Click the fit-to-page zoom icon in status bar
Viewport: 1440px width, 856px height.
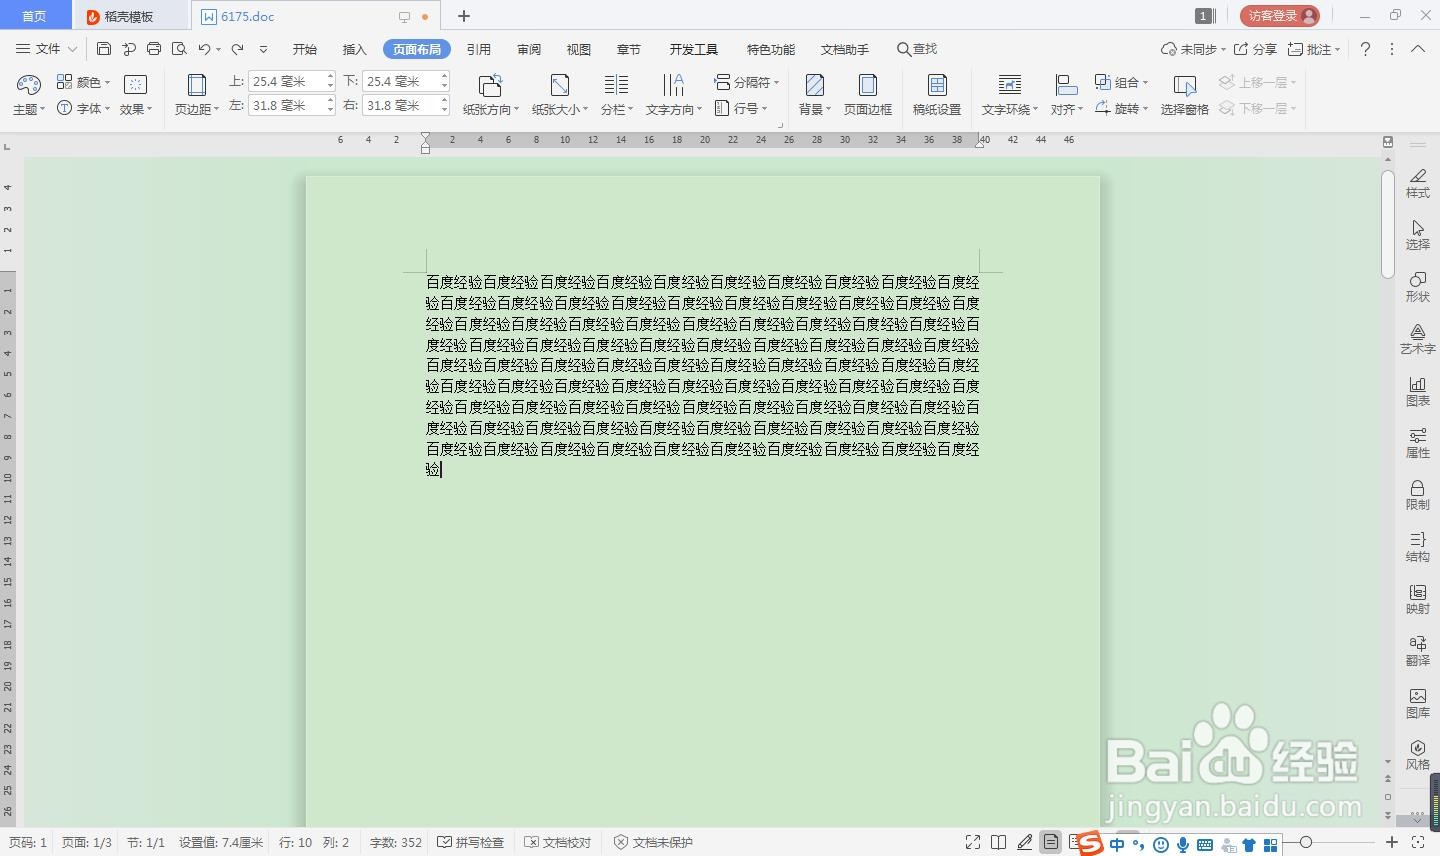(1417, 843)
